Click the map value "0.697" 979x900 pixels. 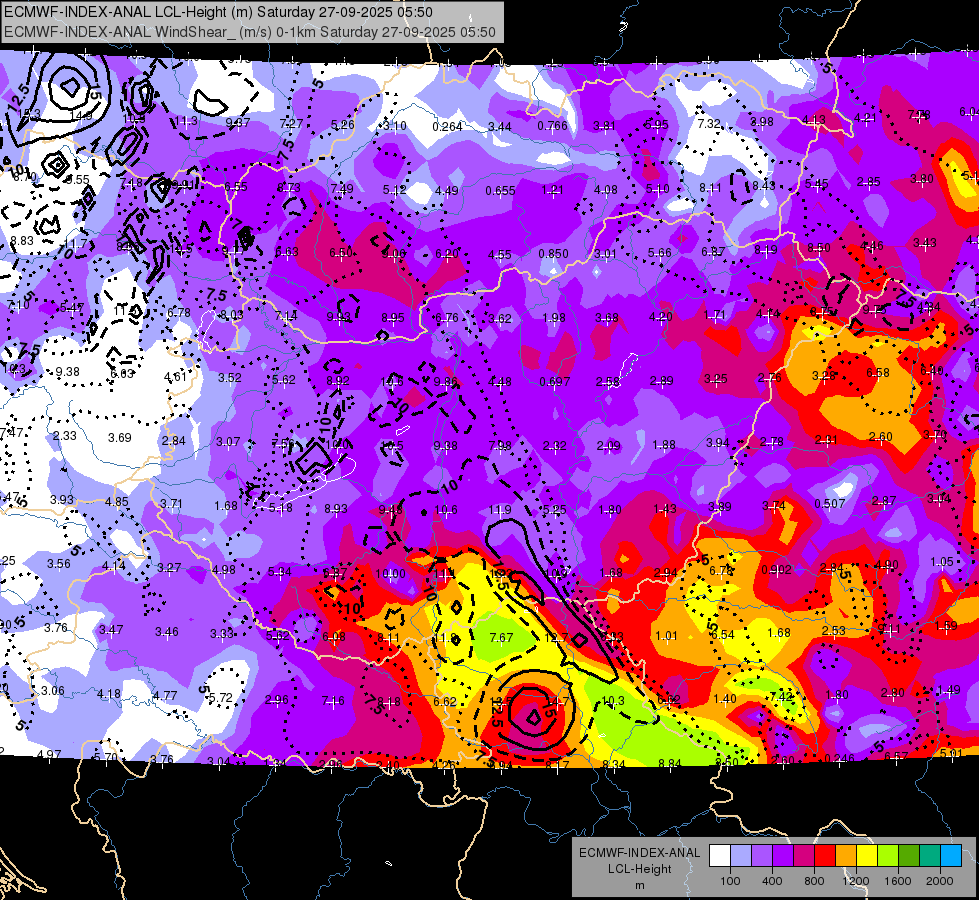pyautogui.click(x=554, y=381)
